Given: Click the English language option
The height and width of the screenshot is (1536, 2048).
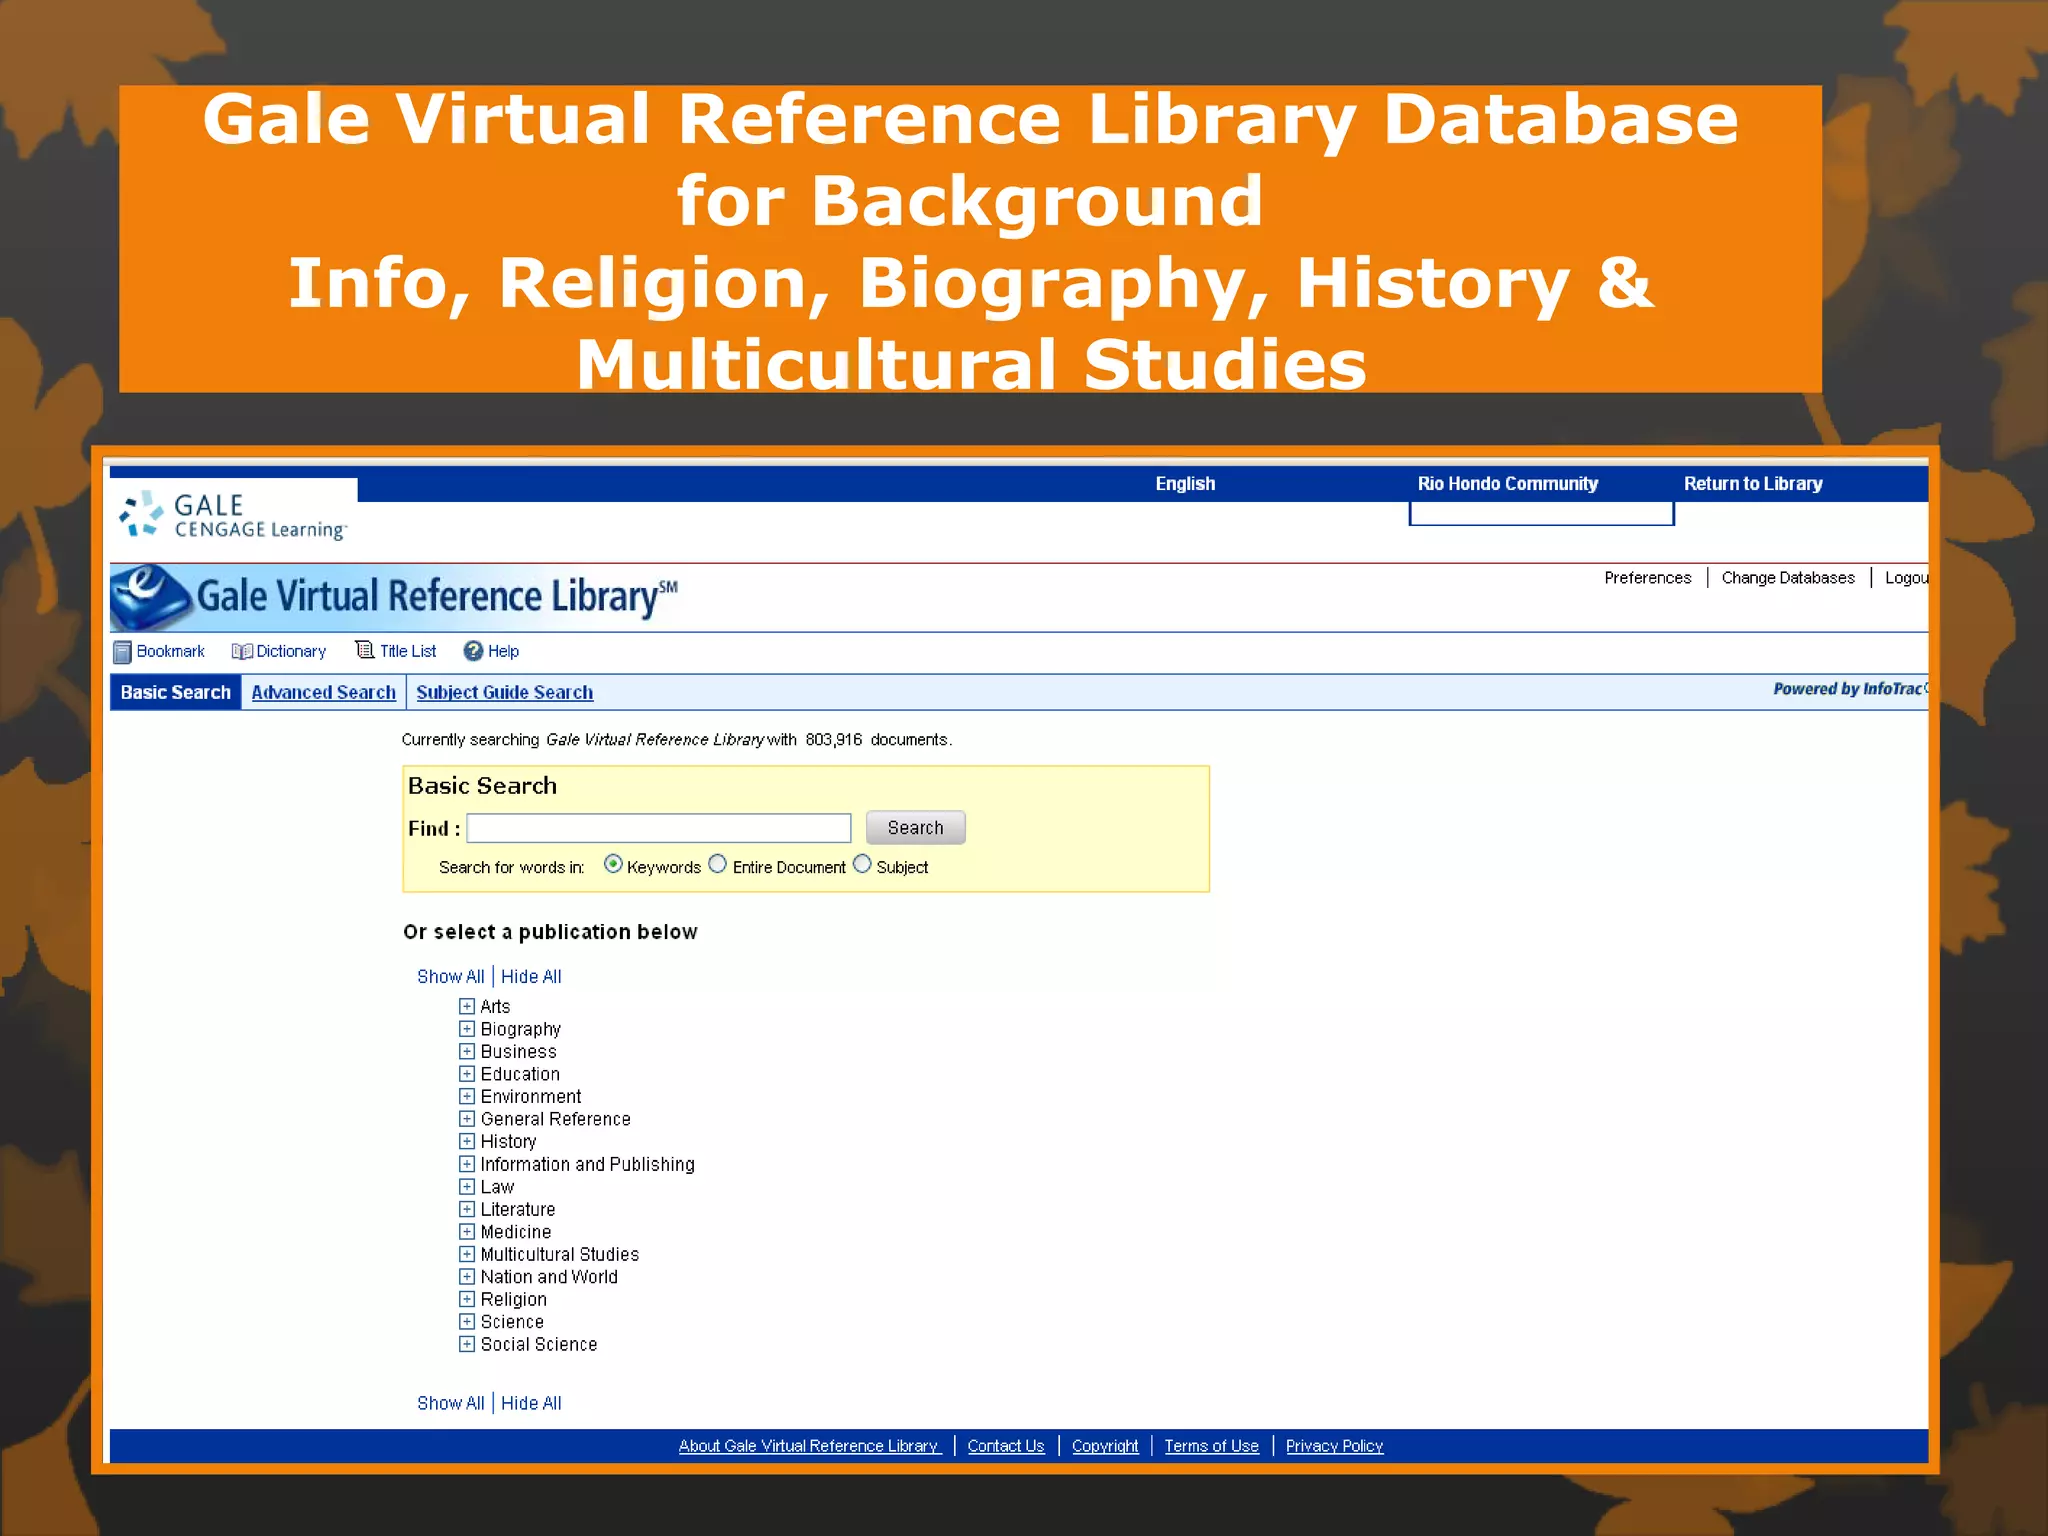Looking at the screenshot, I should click(x=1185, y=484).
